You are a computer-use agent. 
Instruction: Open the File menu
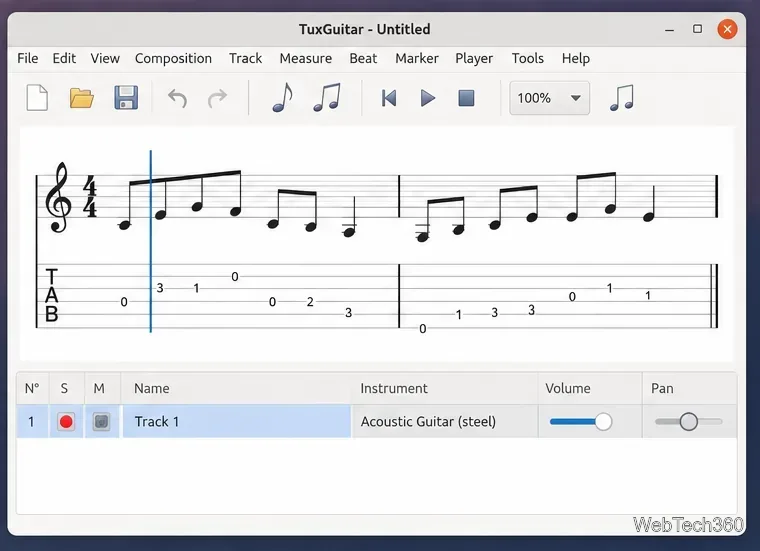(x=28, y=58)
